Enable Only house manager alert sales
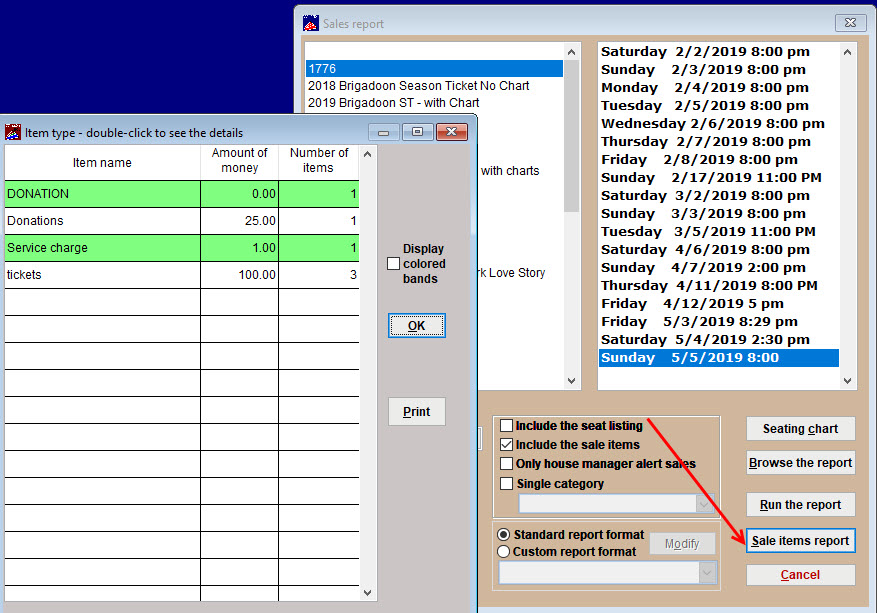877x613 pixels. [506, 464]
